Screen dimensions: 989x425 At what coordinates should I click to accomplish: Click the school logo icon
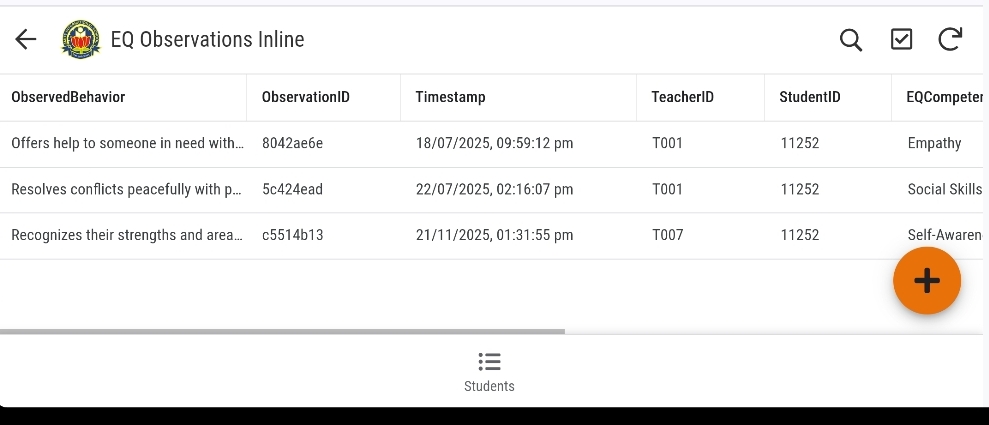coord(81,39)
